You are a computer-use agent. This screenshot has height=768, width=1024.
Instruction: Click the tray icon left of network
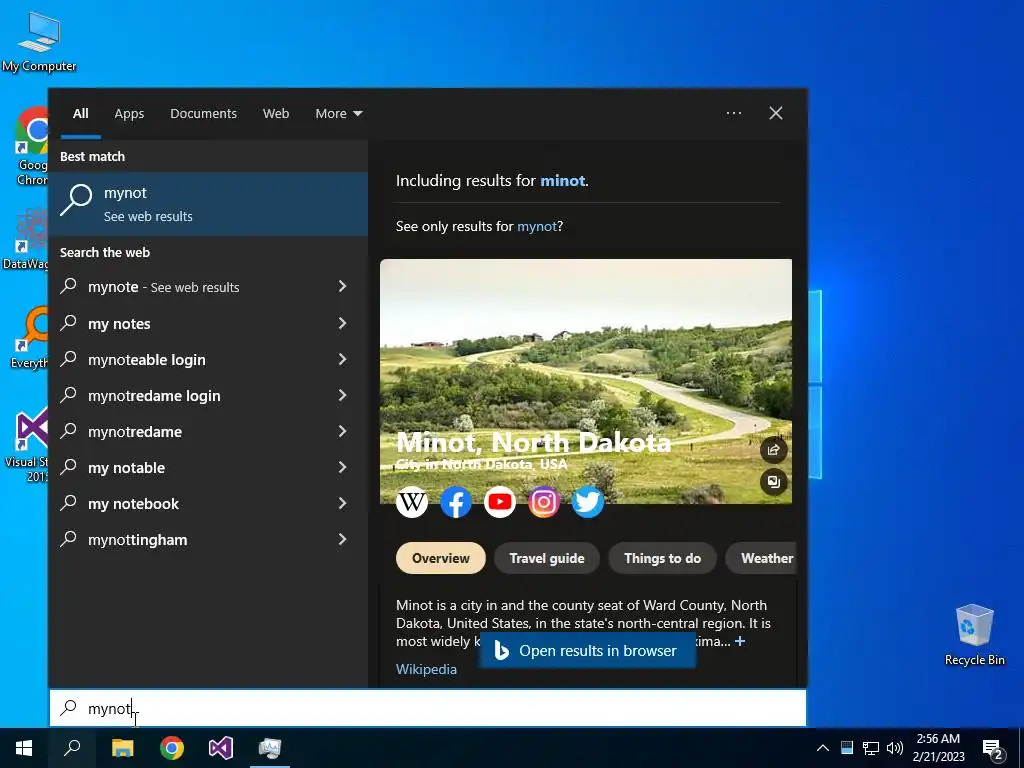coord(847,748)
